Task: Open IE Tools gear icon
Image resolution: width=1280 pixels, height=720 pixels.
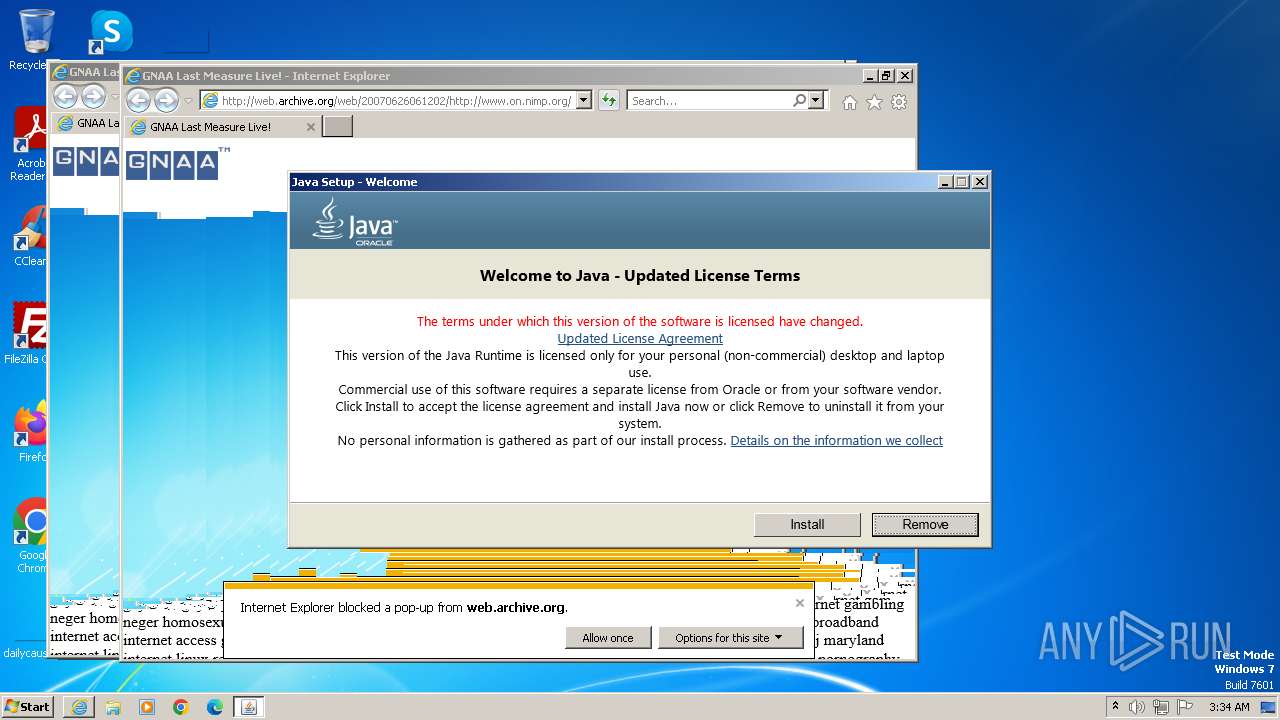Action: click(899, 102)
